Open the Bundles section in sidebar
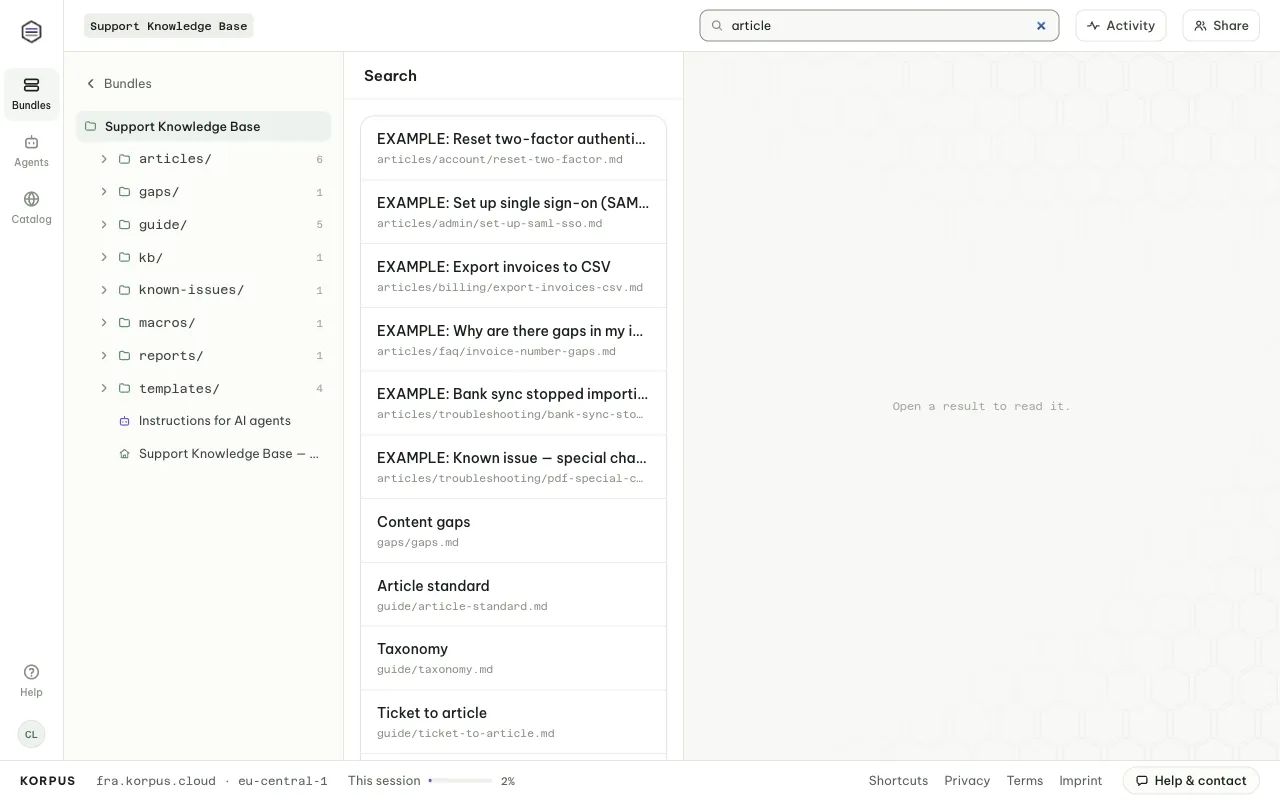The height and width of the screenshot is (800, 1280). click(31, 94)
